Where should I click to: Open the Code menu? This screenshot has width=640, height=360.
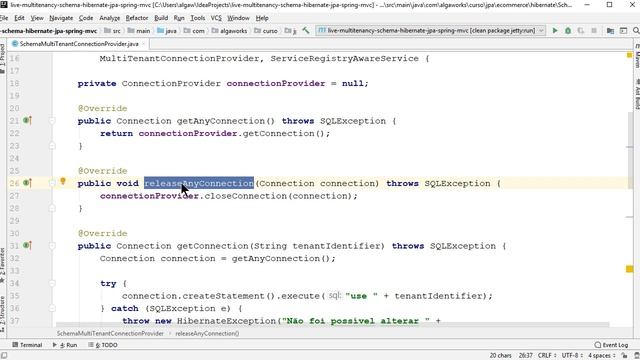click(86, 18)
